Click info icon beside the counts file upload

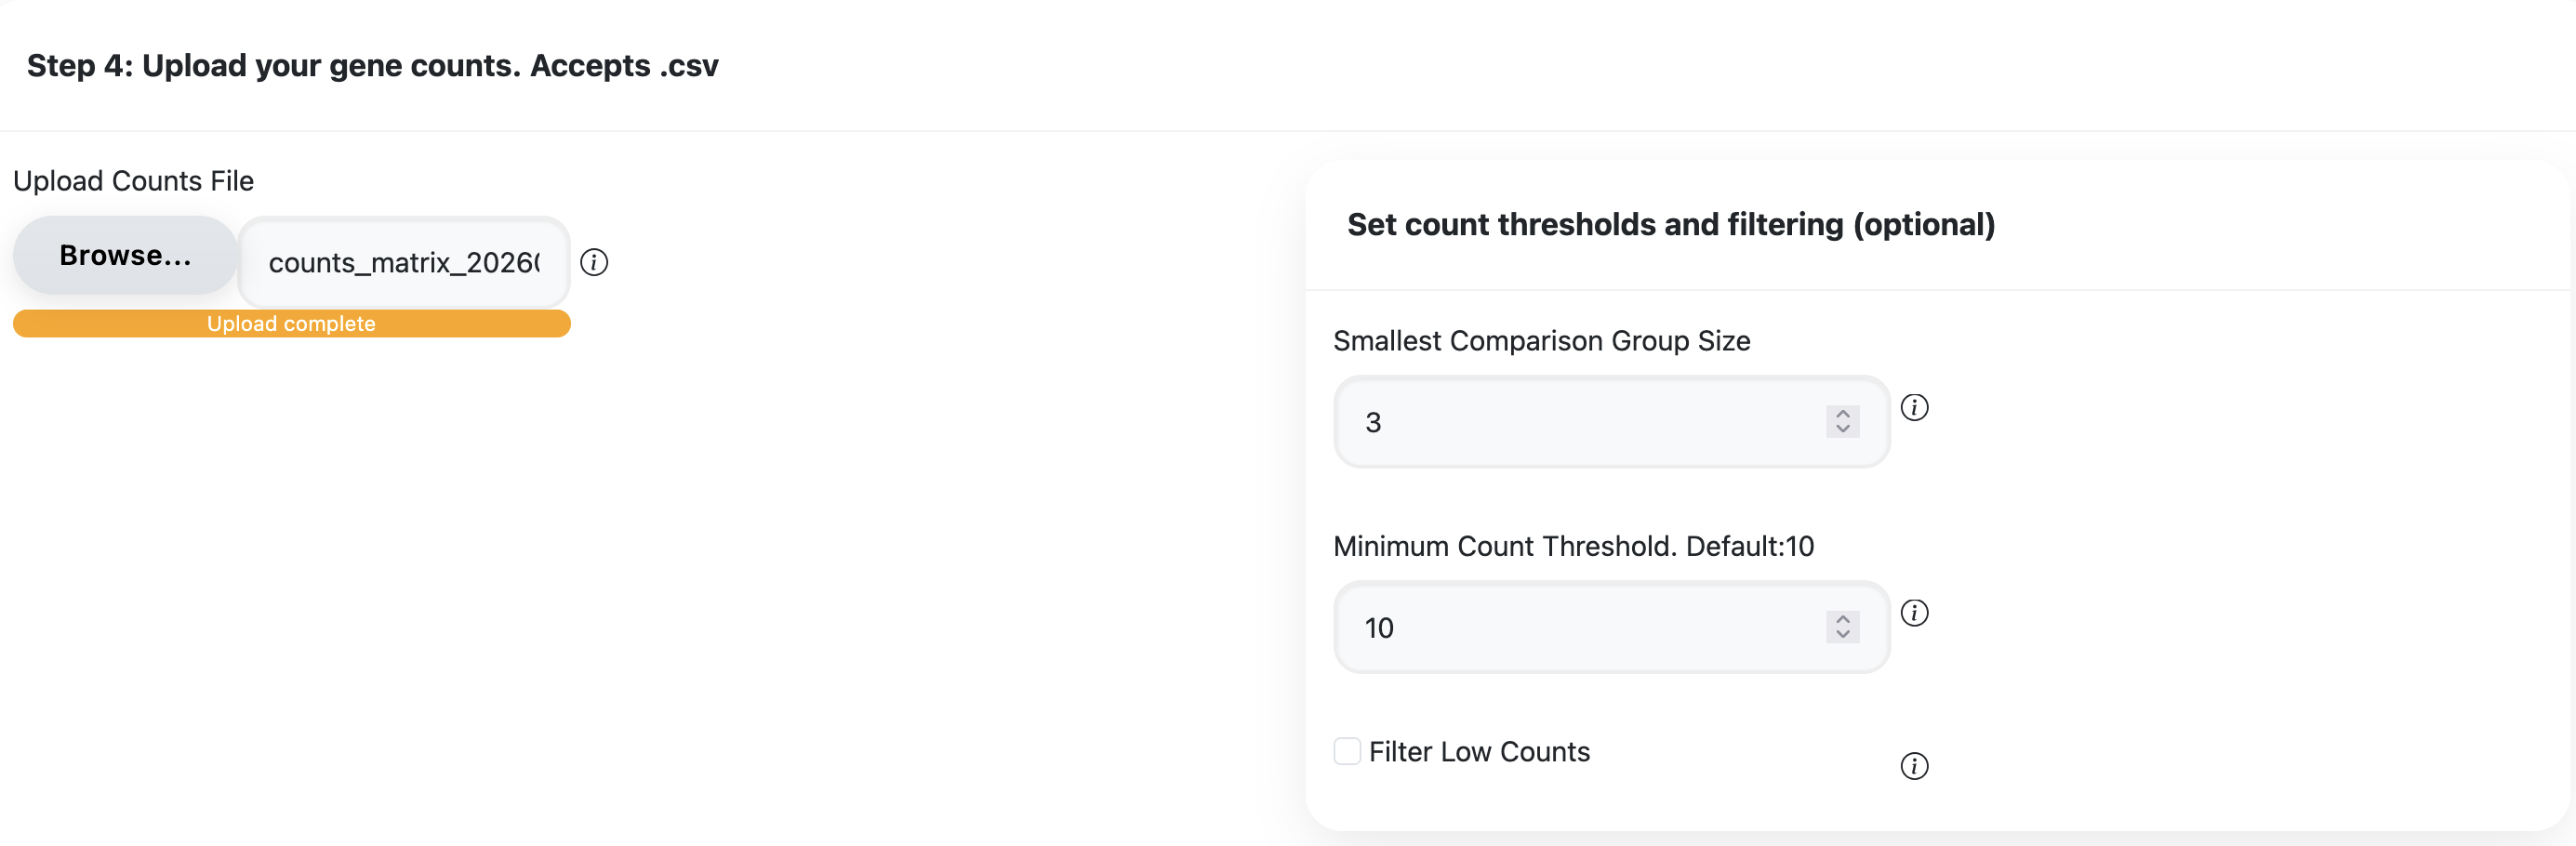point(594,262)
